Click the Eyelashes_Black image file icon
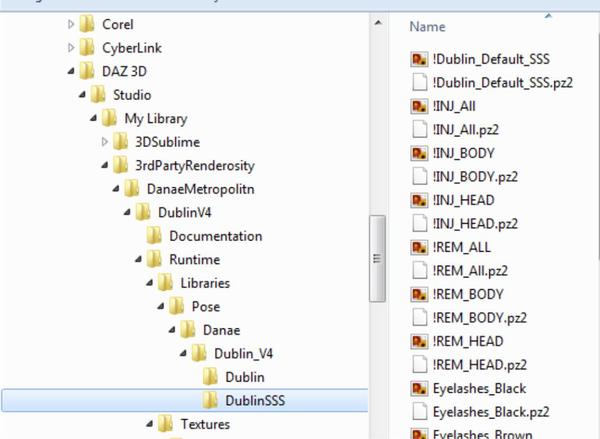The height and width of the screenshot is (439, 600). coord(419,389)
